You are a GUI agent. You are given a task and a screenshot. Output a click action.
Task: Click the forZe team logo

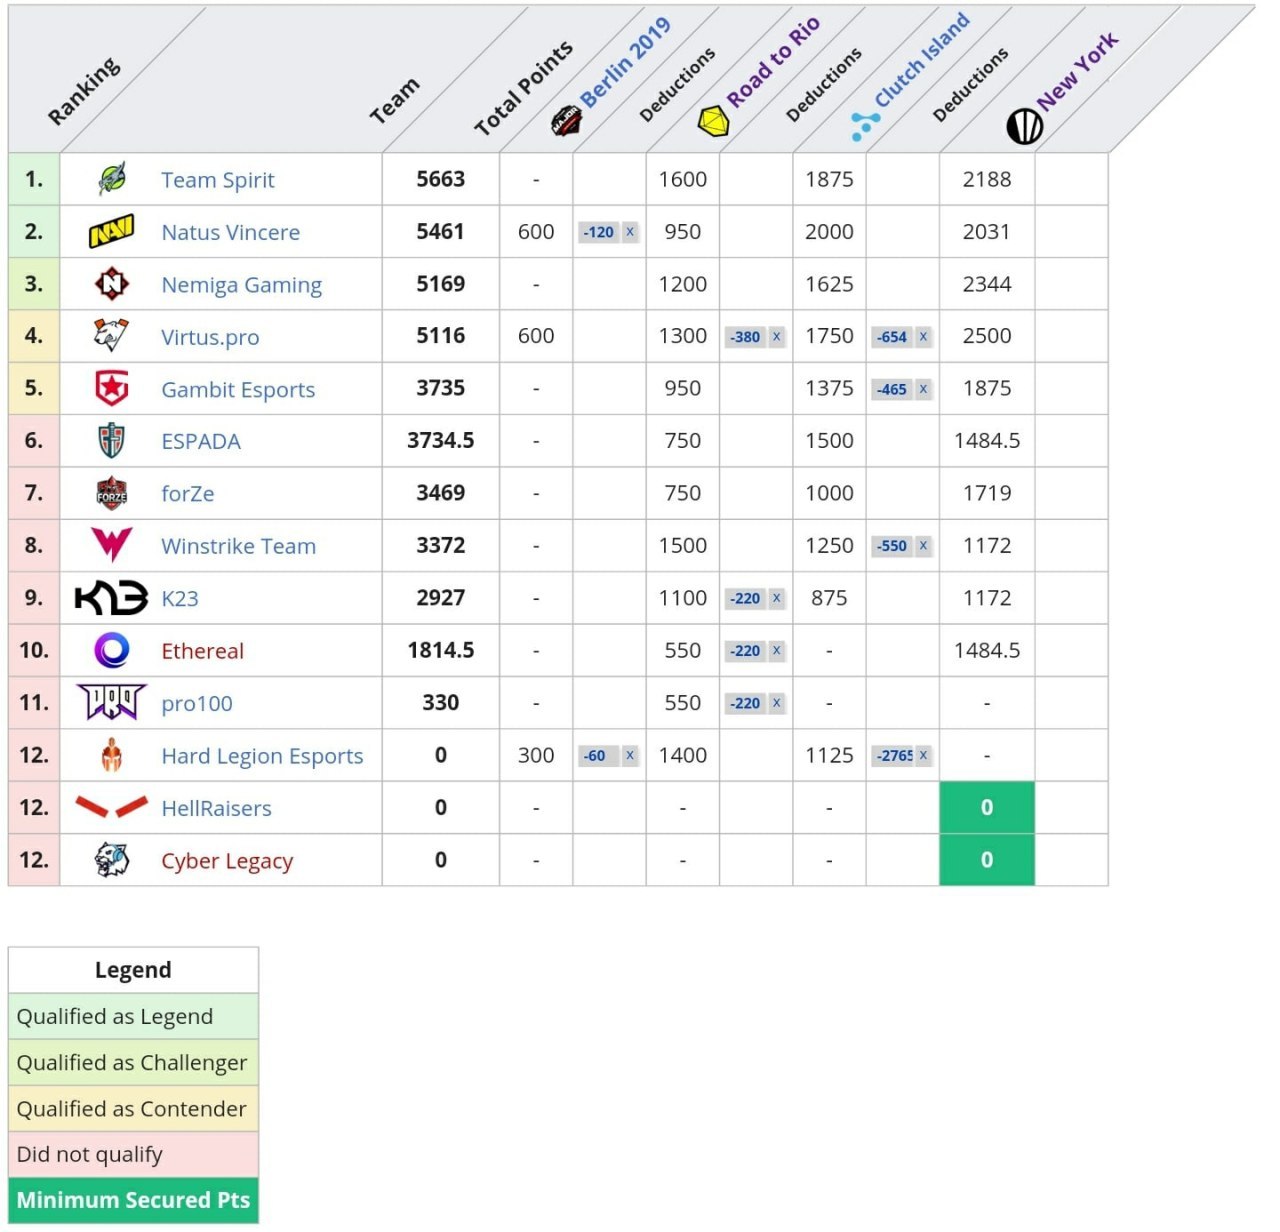tap(112, 493)
